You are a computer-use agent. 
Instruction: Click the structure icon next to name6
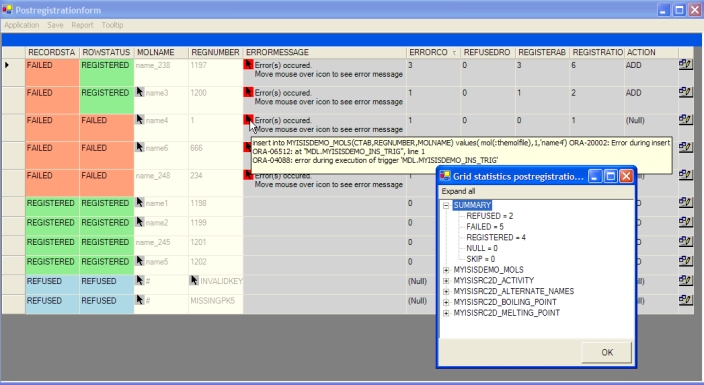[x=140, y=147]
